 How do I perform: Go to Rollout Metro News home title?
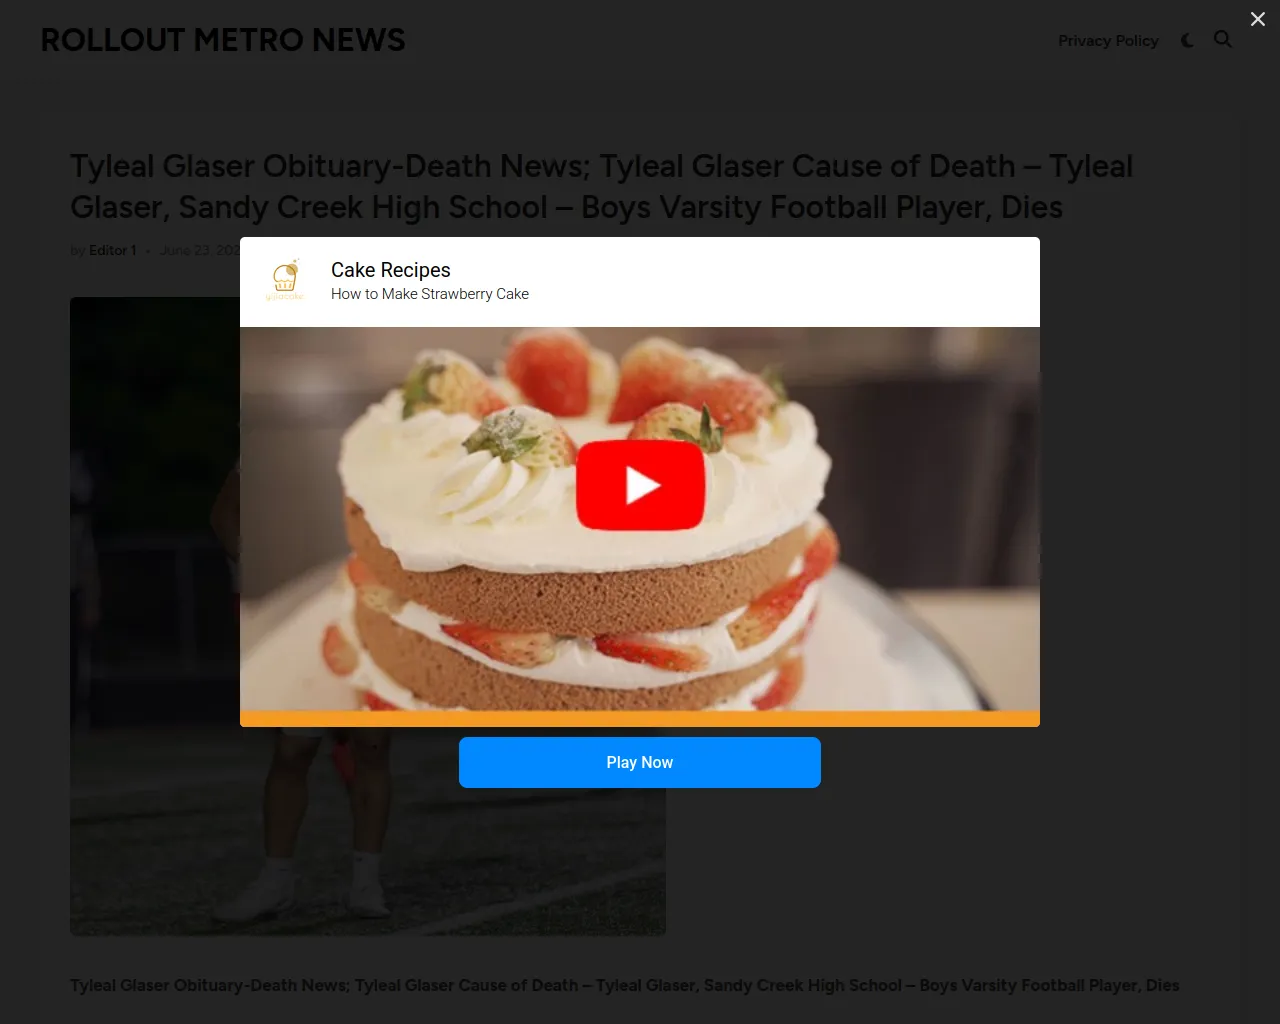tap(223, 40)
